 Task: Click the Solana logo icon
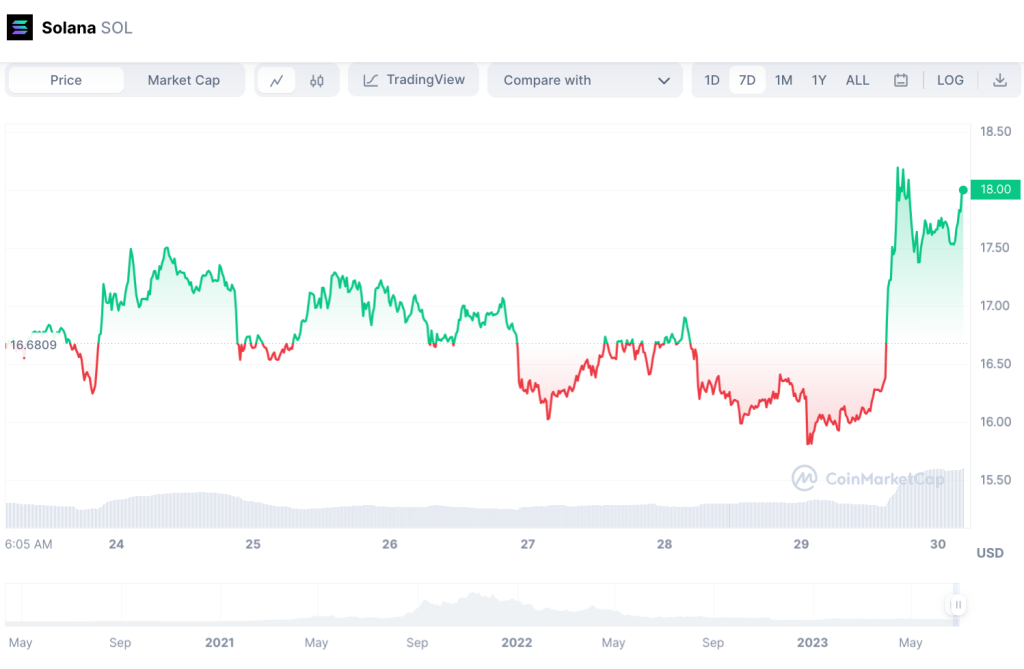tap(20, 27)
